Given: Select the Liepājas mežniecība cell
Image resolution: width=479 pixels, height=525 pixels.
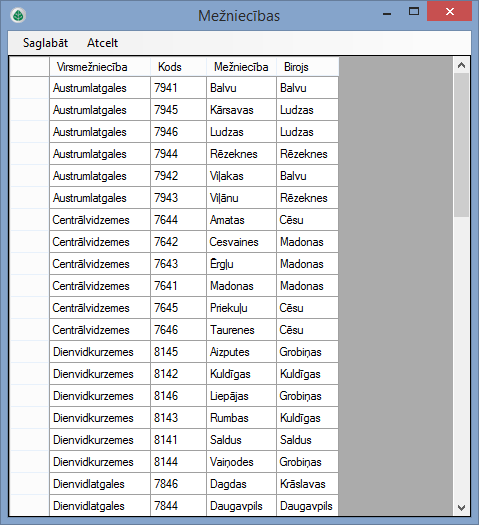Looking at the screenshot, I should (x=241, y=396).
